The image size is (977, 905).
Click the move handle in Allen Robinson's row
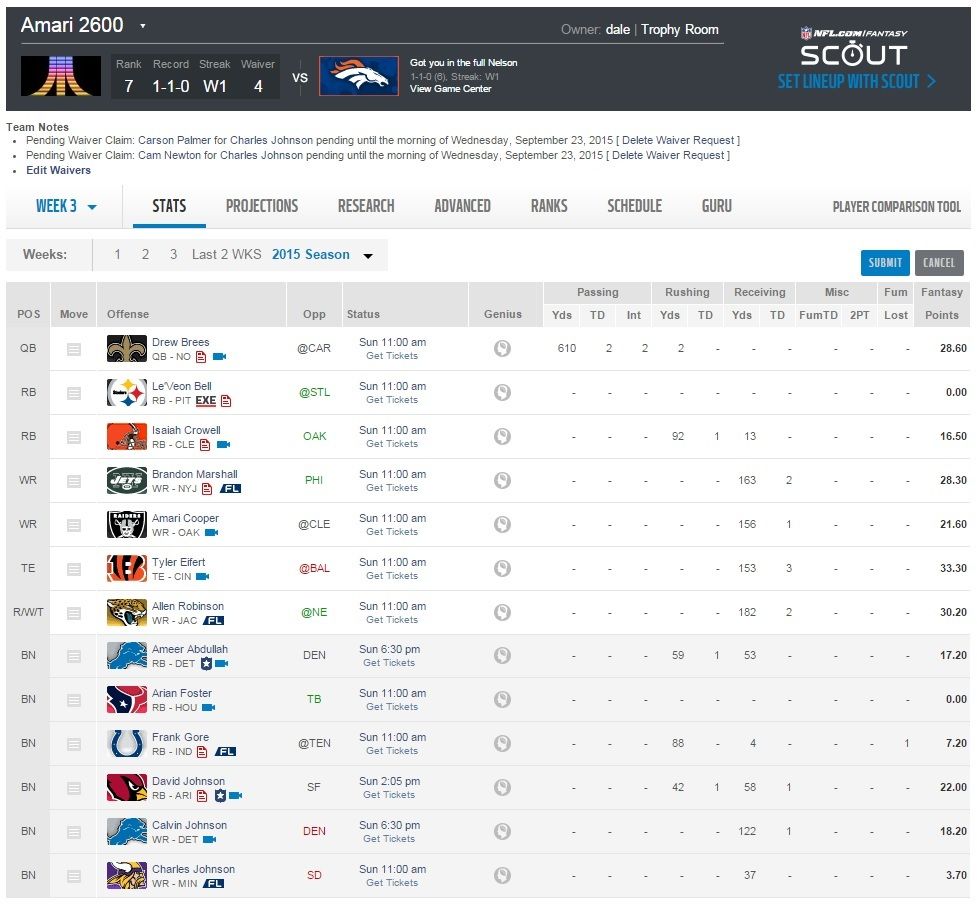coord(74,614)
